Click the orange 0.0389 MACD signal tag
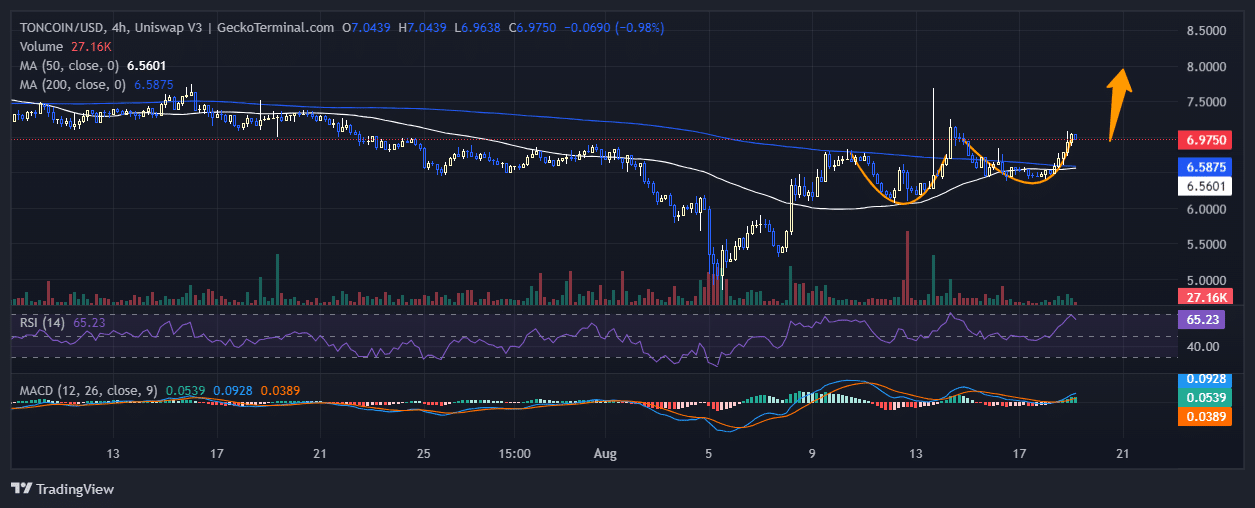1255x508 pixels. (x=1204, y=416)
